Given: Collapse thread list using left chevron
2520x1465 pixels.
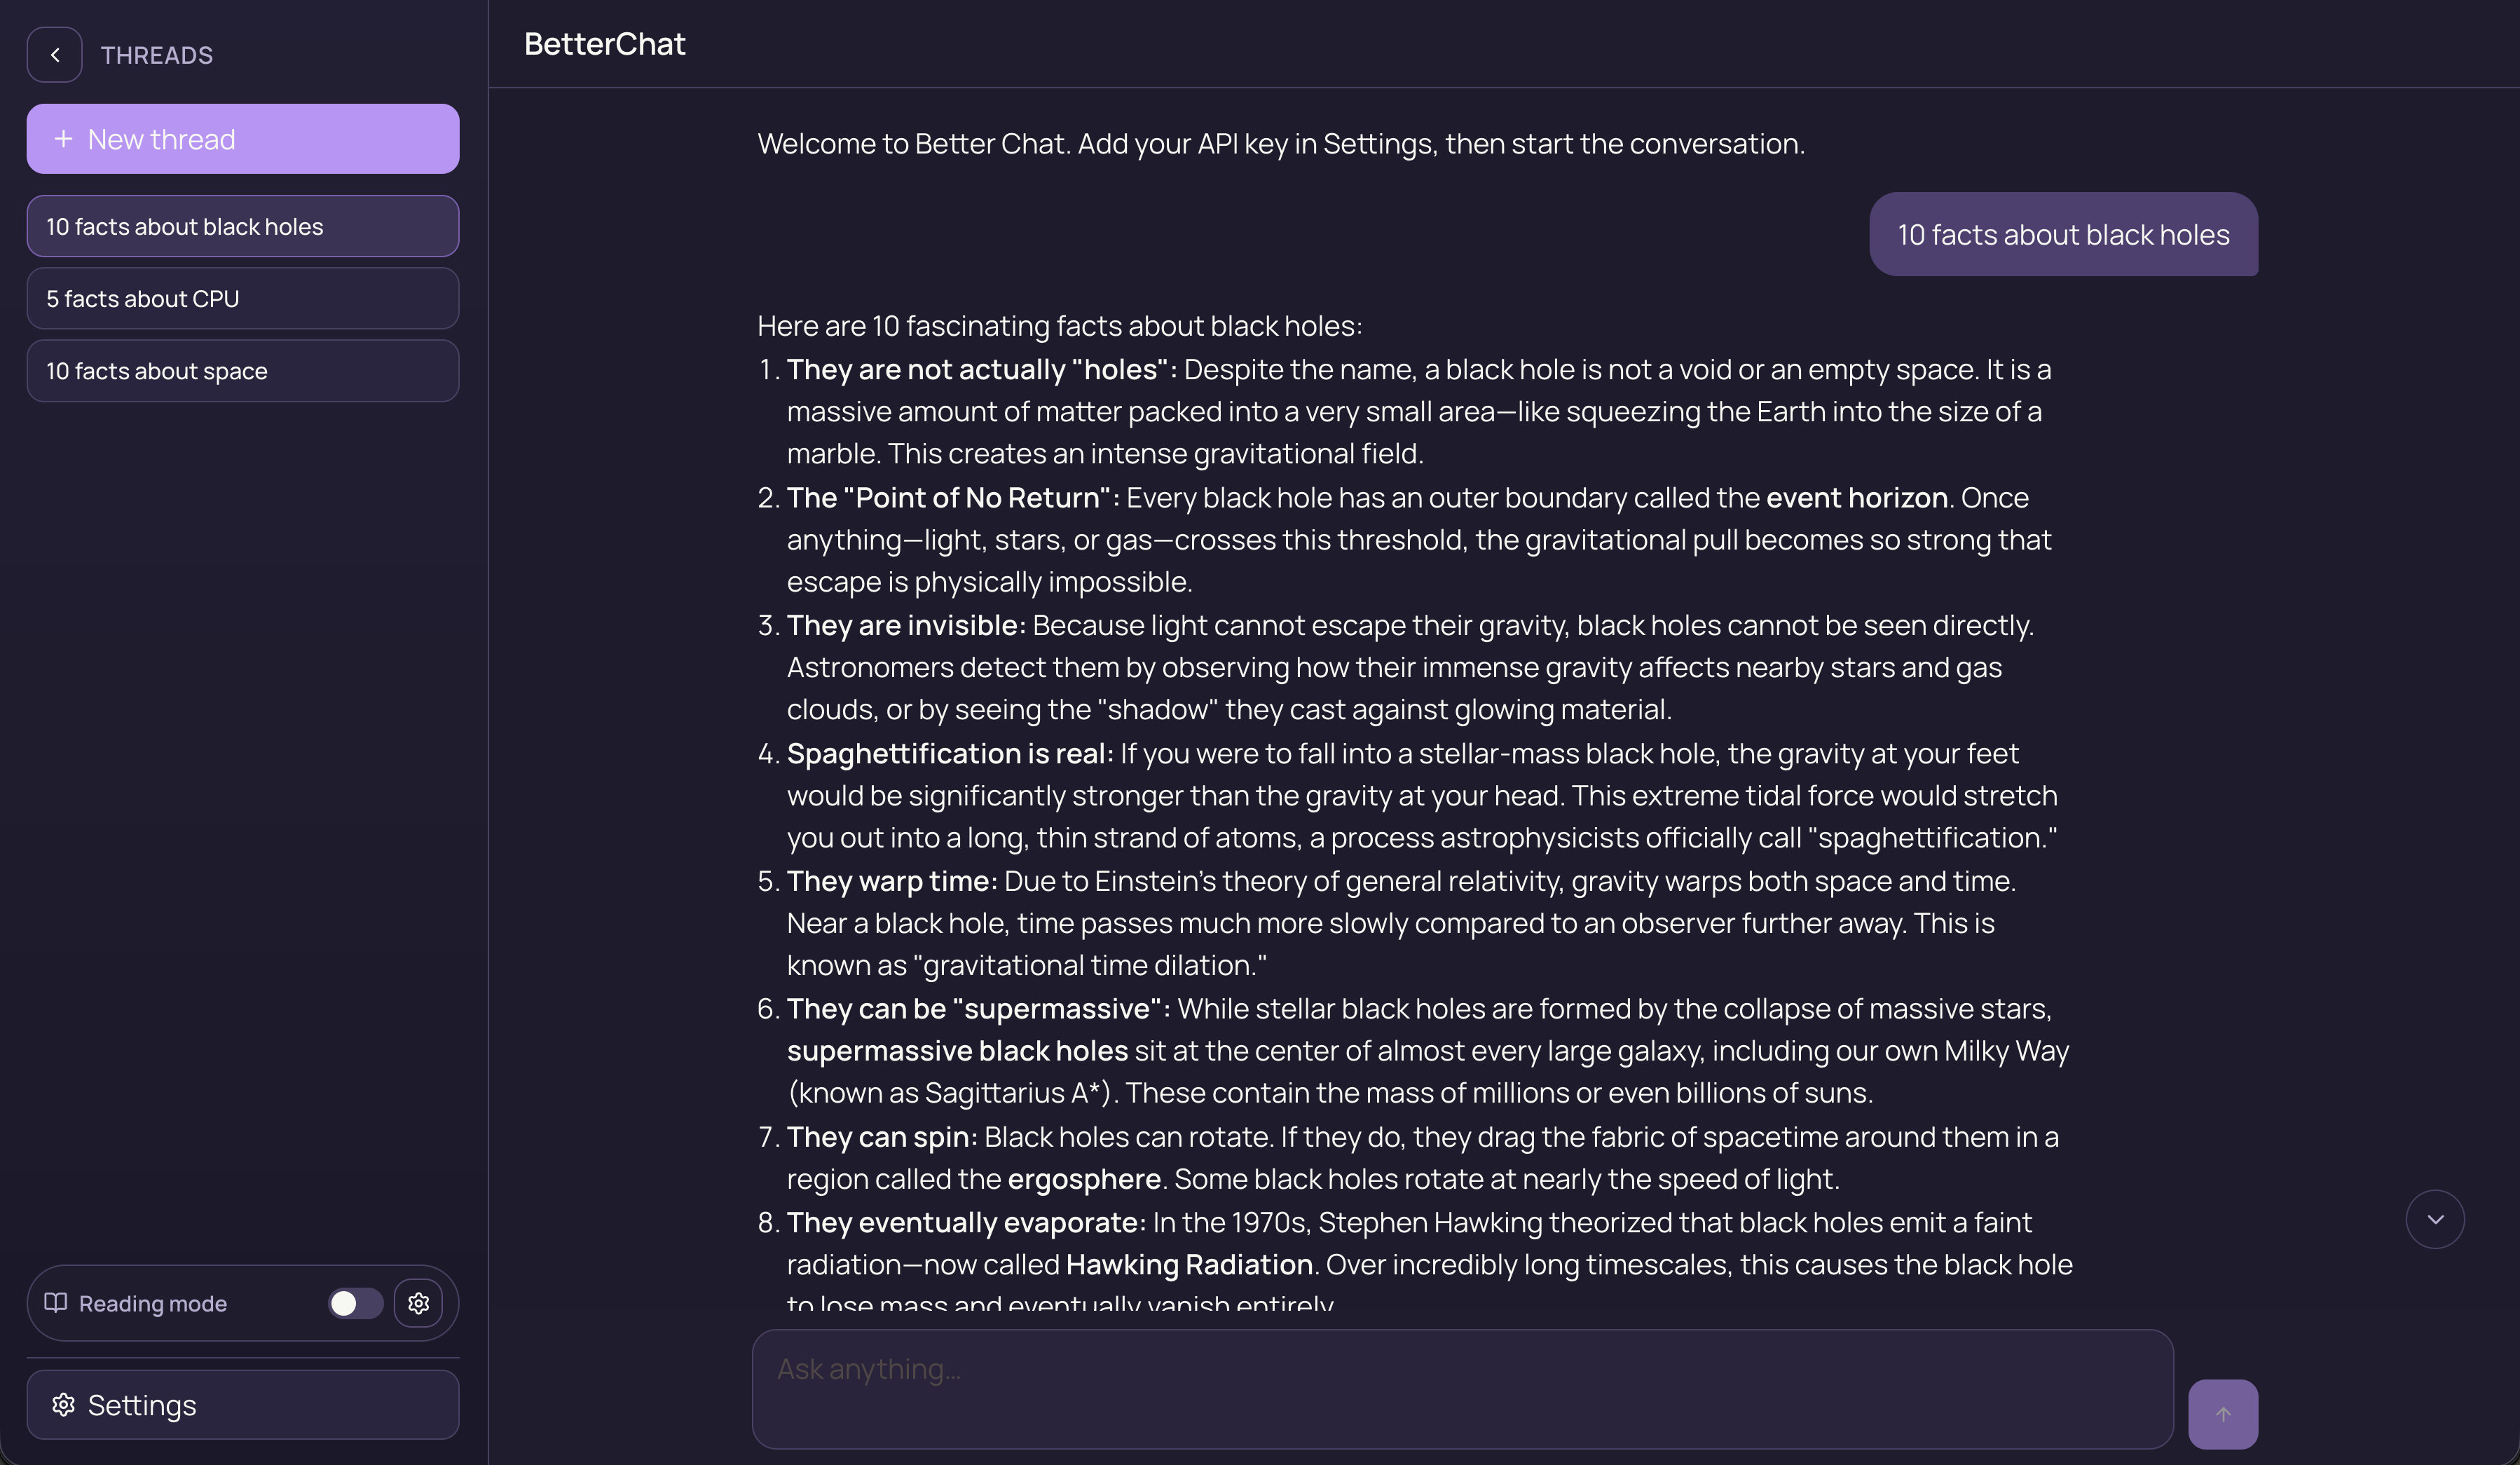Looking at the screenshot, I should point(55,54).
